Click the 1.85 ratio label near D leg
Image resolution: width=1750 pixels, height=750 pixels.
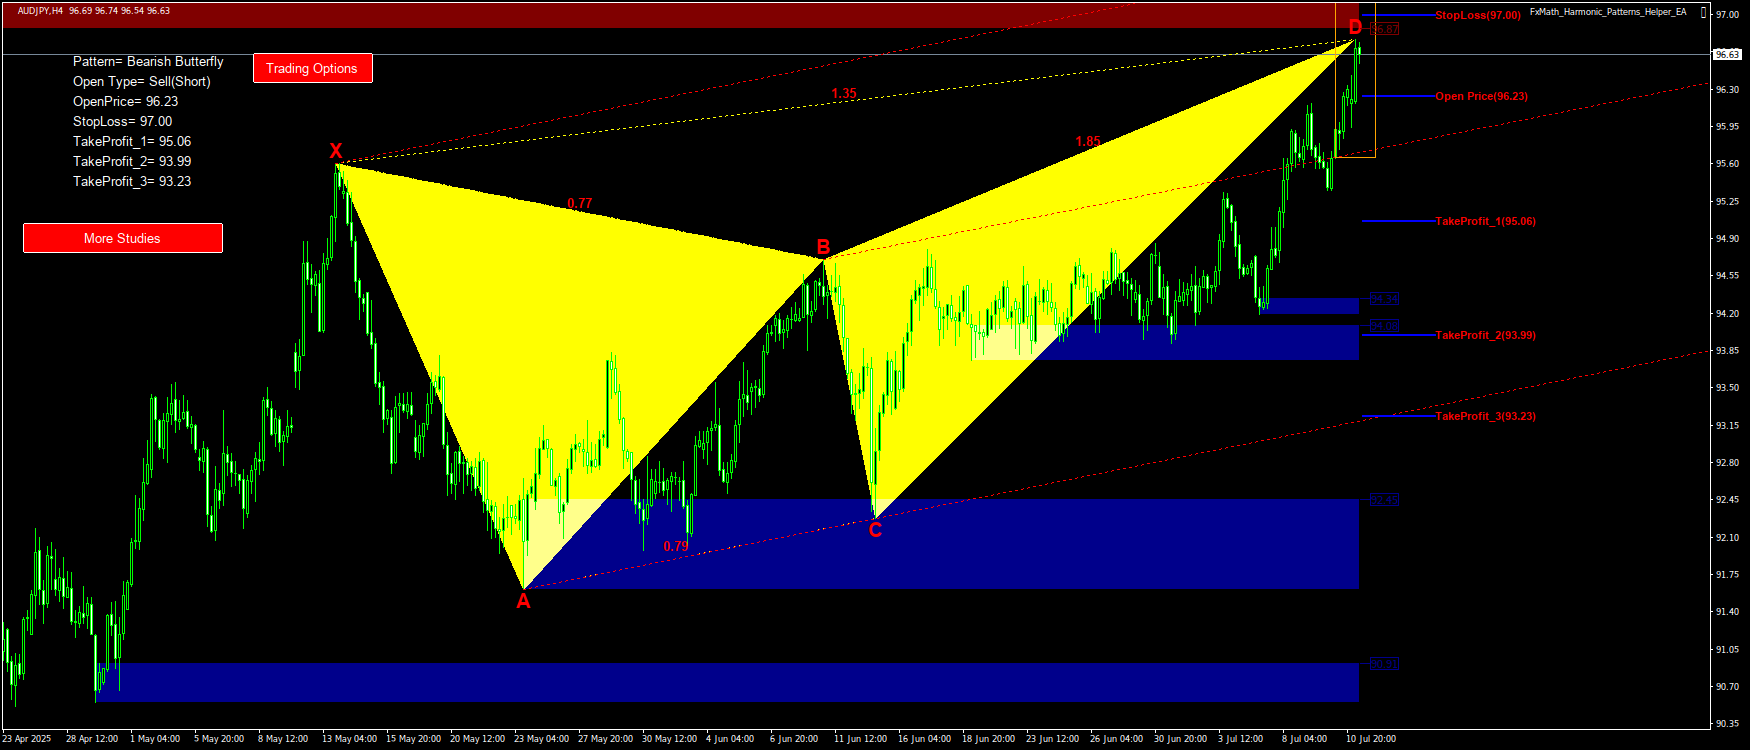(1088, 141)
